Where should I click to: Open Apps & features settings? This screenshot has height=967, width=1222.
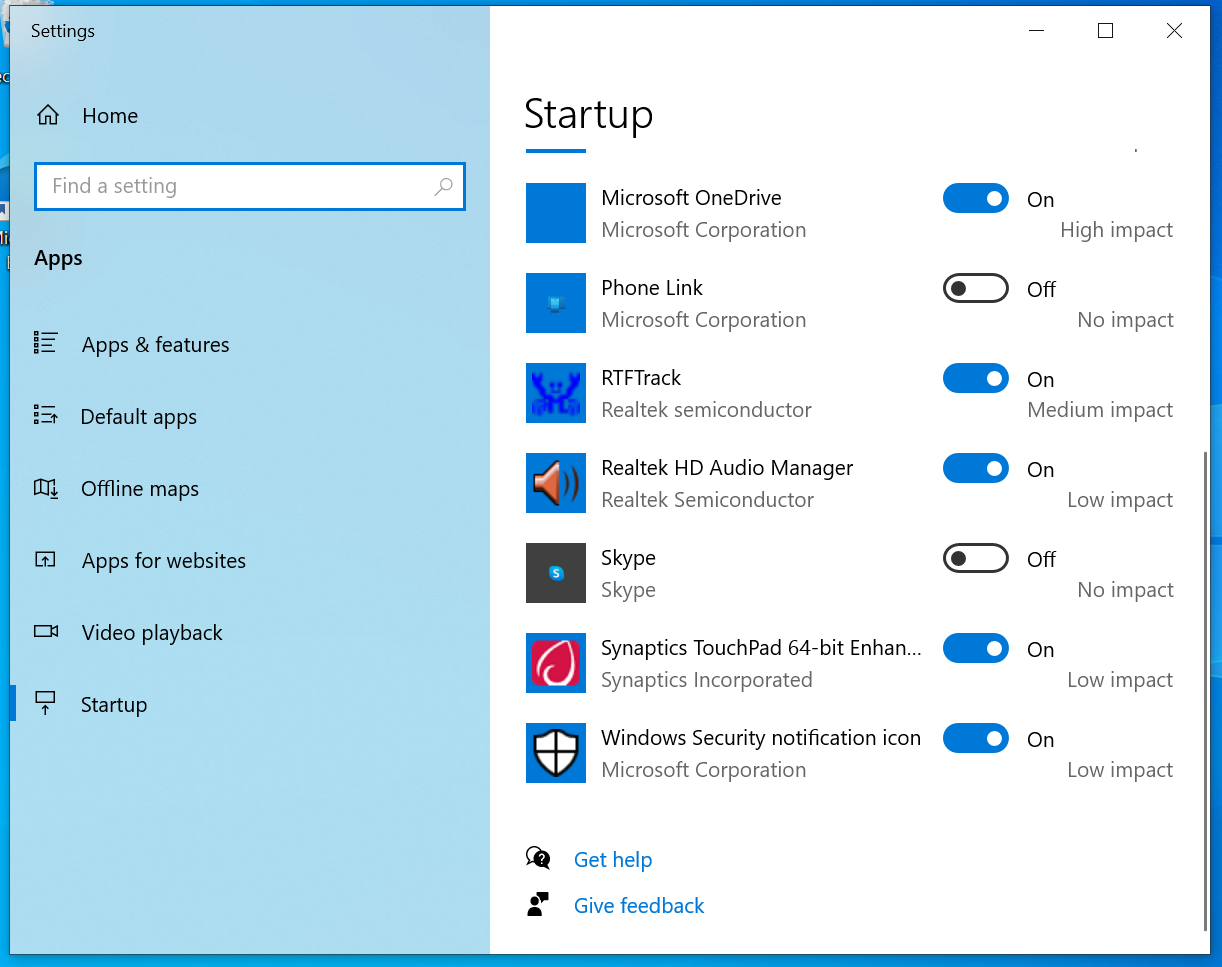(154, 344)
